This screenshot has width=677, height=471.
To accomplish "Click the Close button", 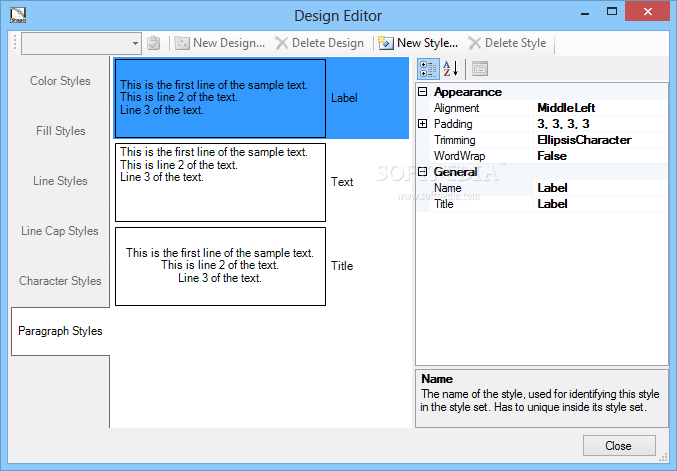I will [x=619, y=446].
